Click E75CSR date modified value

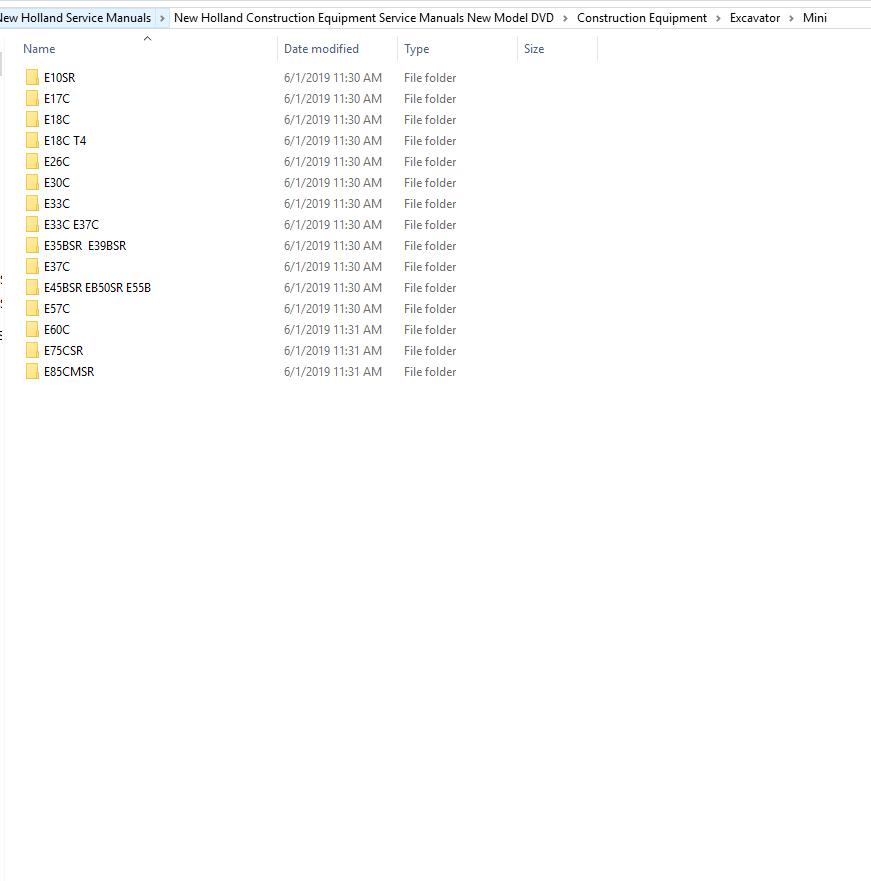333,351
